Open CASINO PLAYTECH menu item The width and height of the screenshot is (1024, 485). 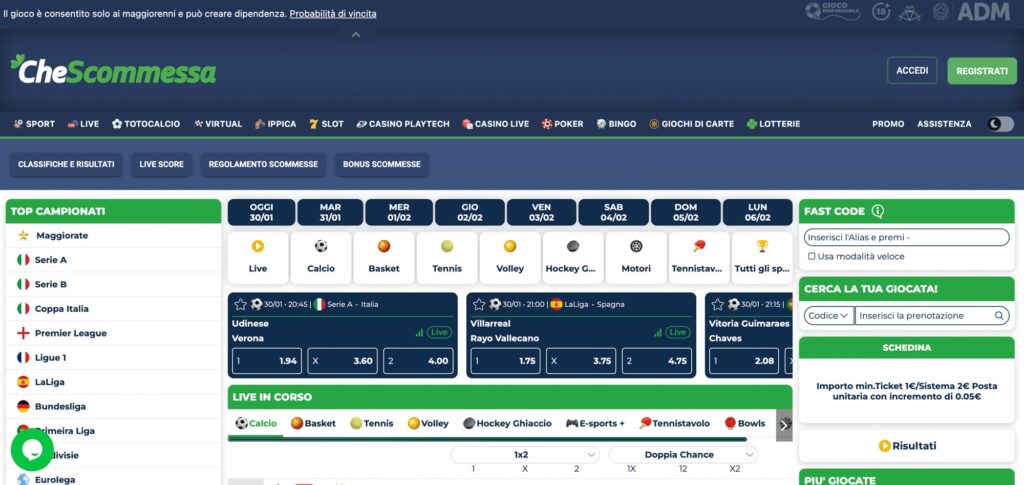(403, 124)
